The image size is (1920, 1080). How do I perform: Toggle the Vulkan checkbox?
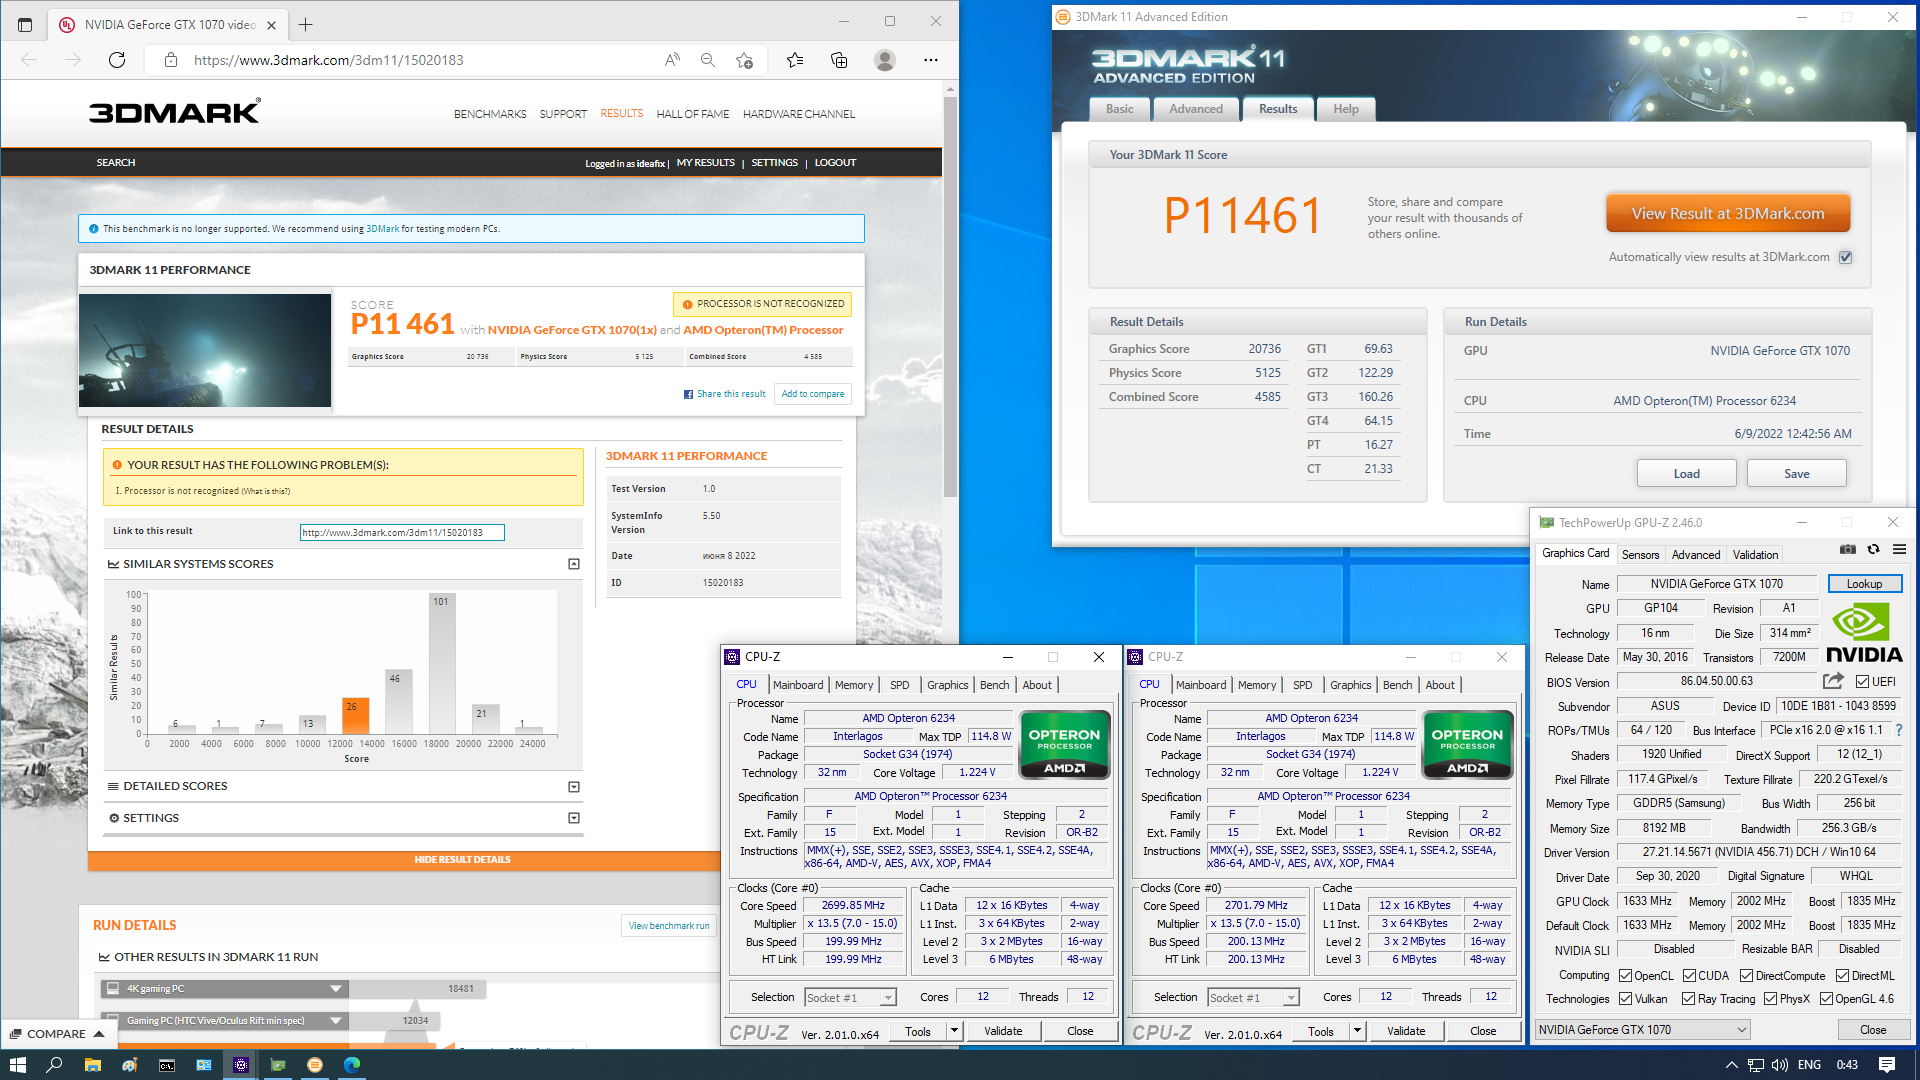(x=1625, y=999)
